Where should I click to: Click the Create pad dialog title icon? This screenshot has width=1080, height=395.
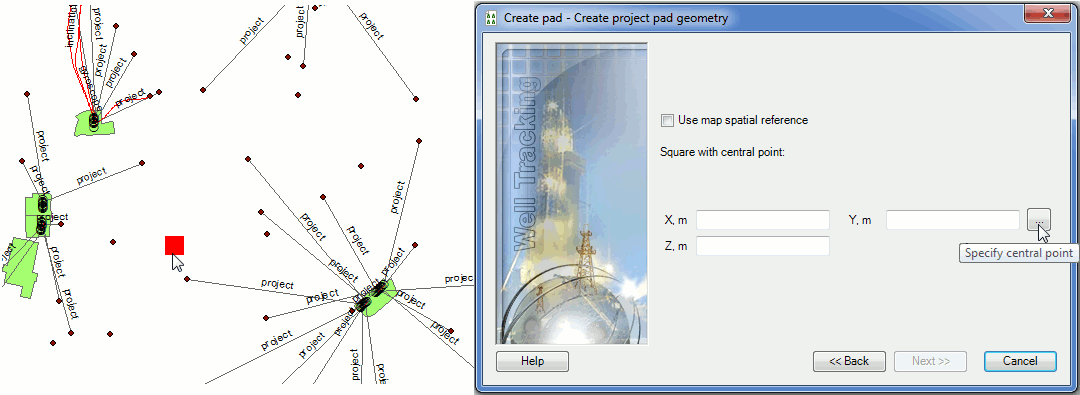491,18
